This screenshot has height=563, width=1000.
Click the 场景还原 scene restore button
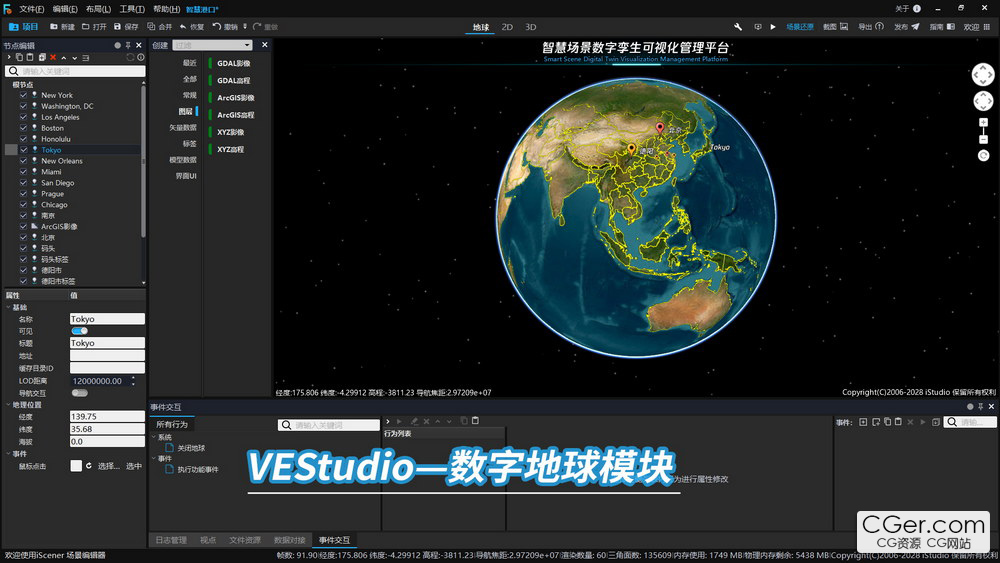800,27
